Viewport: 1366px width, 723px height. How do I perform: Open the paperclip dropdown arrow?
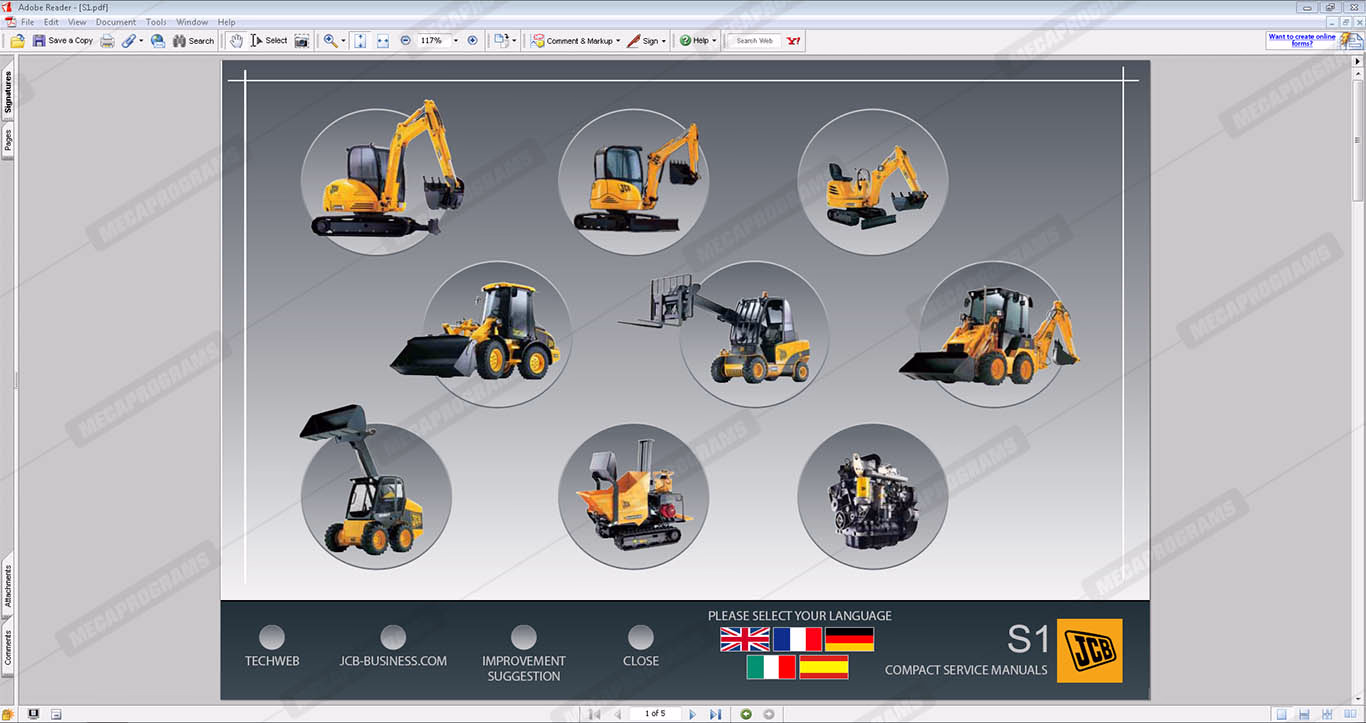(x=141, y=41)
